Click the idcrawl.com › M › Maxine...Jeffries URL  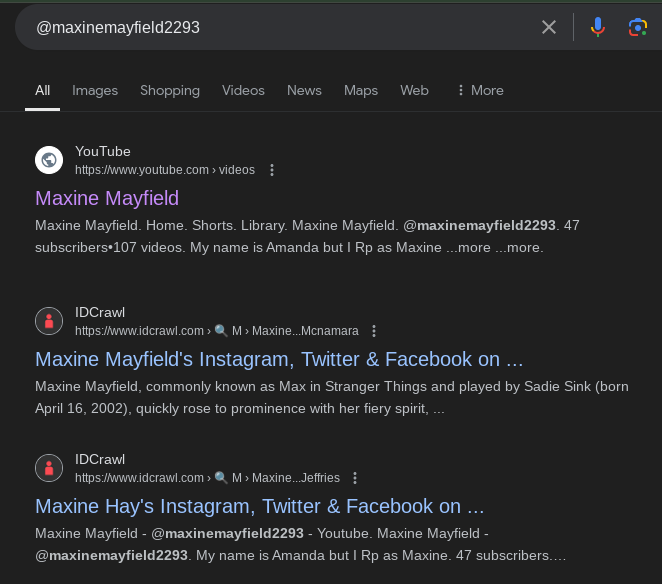[x=207, y=478]
